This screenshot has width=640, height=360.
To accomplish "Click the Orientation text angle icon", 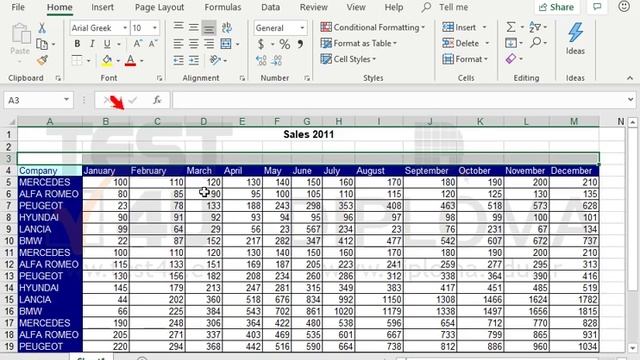I will point(215,60).
